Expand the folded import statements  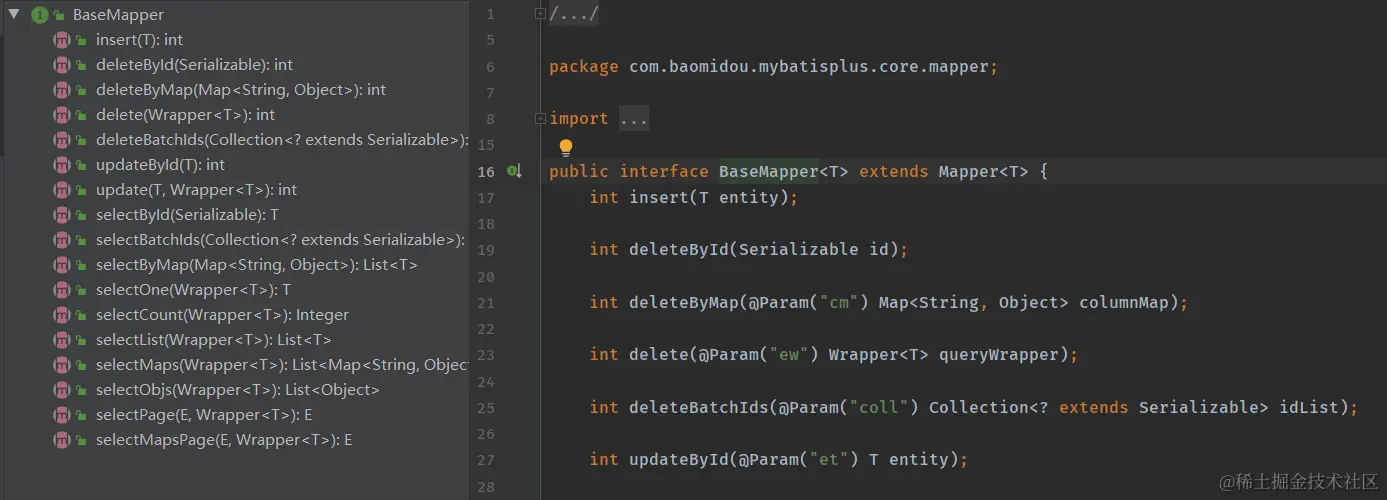tap(540, 118)
